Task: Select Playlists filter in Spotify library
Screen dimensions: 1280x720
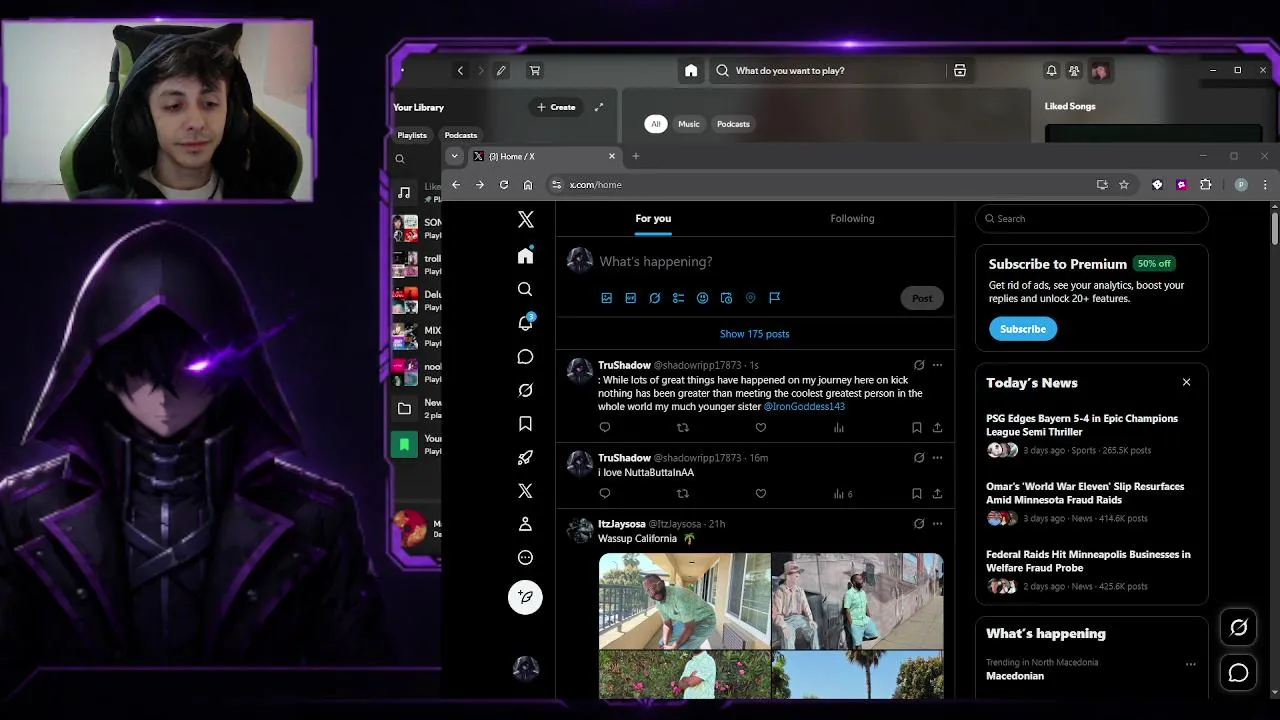Action: [412, 135]
